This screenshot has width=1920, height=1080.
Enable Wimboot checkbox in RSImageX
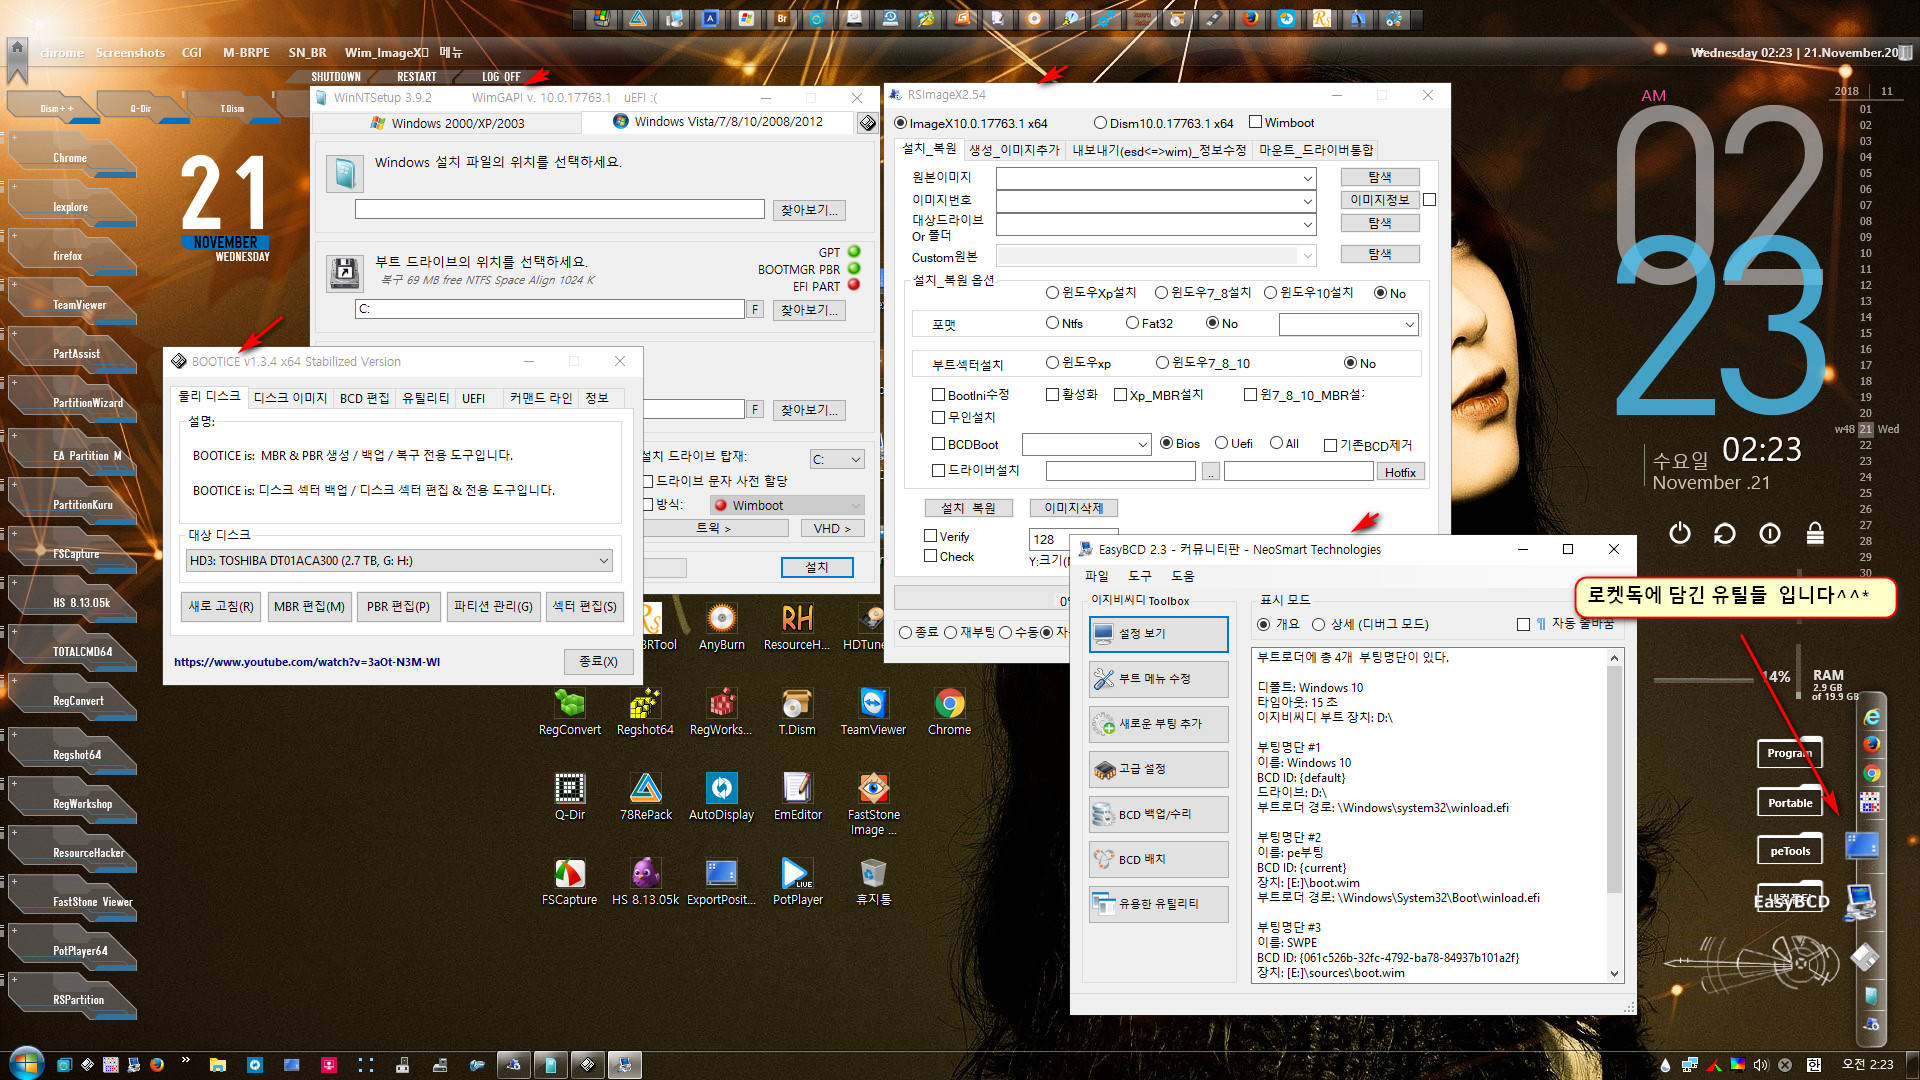[x=1255, y=123]
